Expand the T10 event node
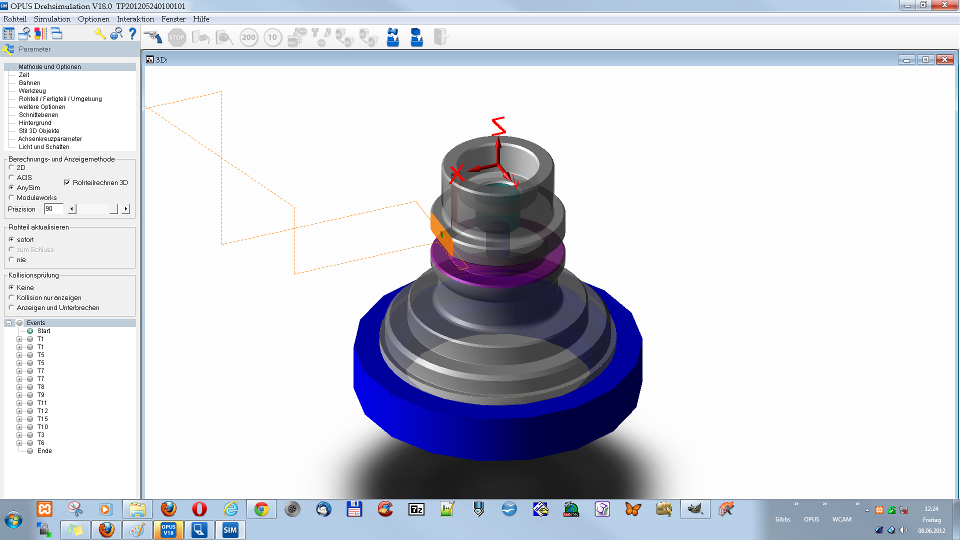This screenshot has width=960, height=540. click(x=19, y=427)
